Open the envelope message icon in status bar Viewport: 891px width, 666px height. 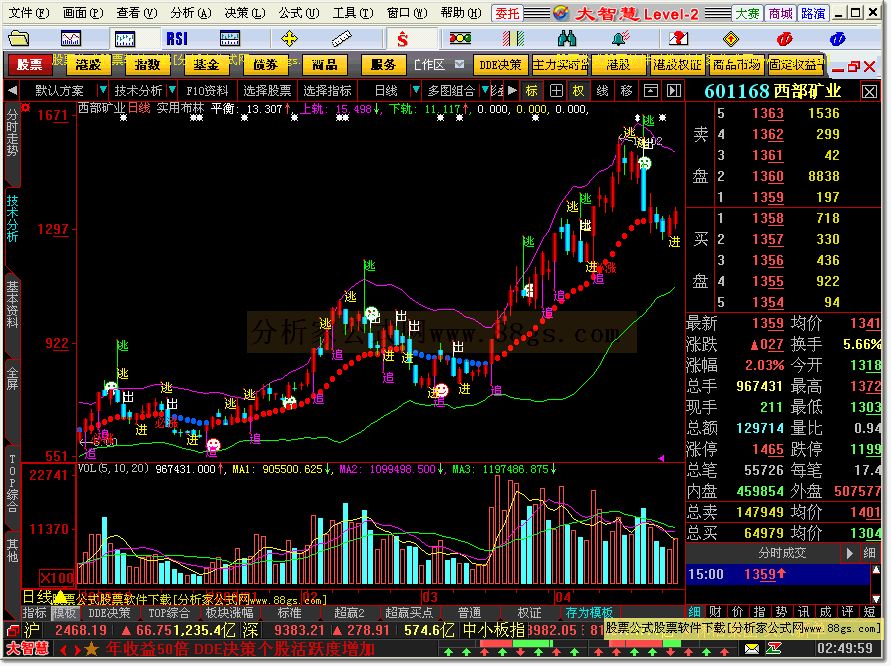point(751,648)
